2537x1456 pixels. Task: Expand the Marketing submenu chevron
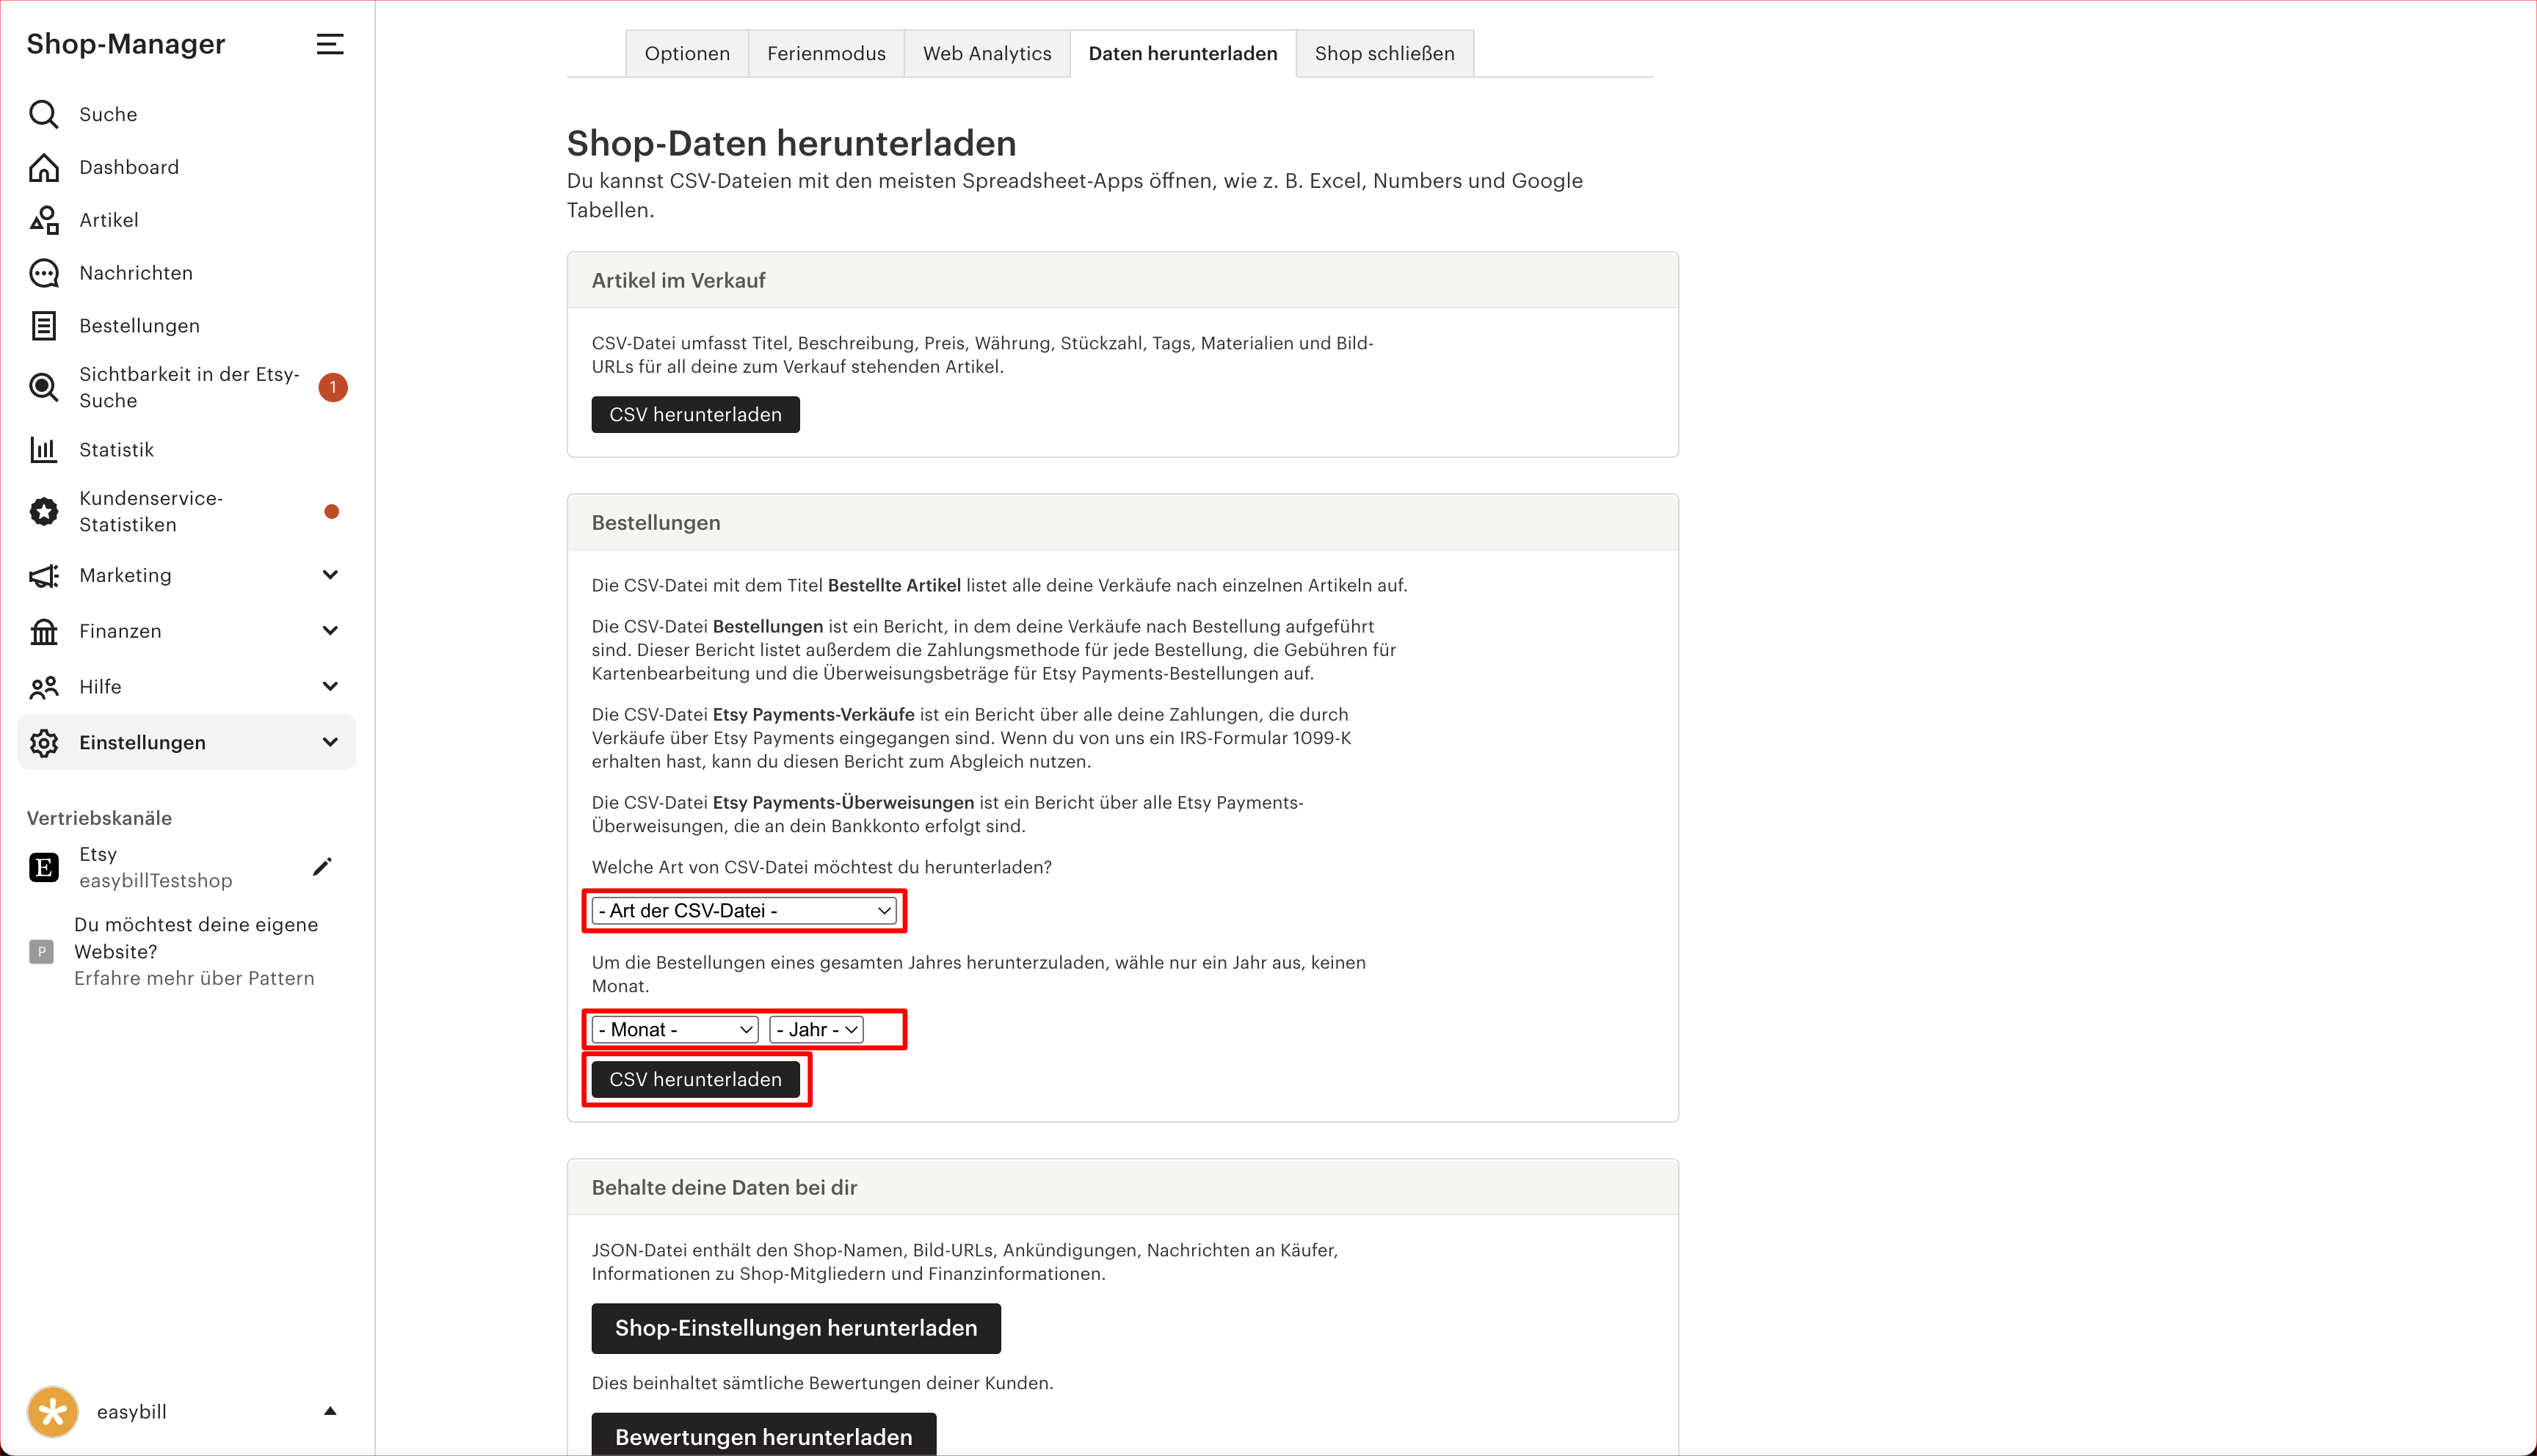[x=330, y=575]
